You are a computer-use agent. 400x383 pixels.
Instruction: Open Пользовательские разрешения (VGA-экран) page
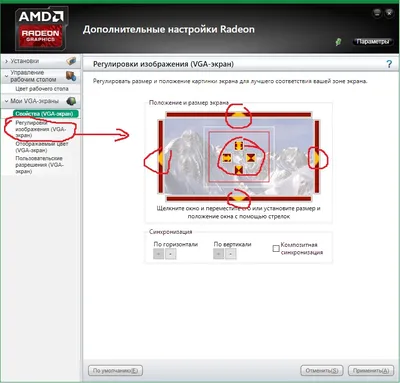(39, 165)
